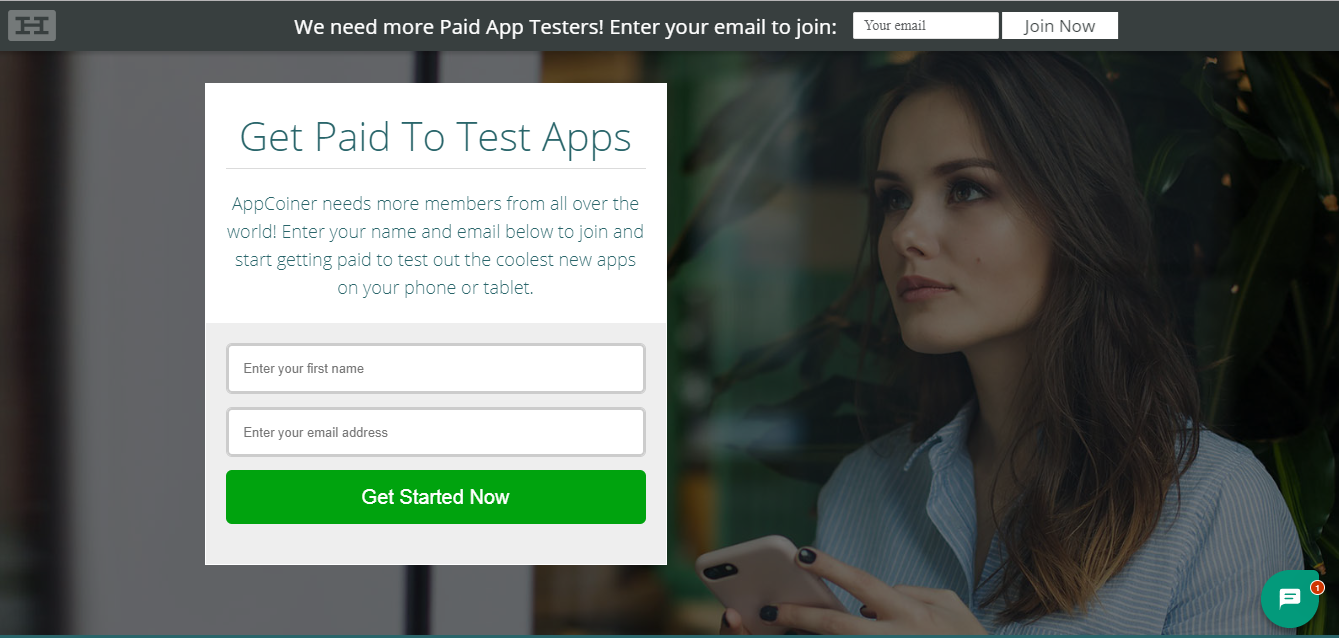The image size is (1339, 638).
Task: Click the gray logo icon in top bar
Action: [32, 26]
